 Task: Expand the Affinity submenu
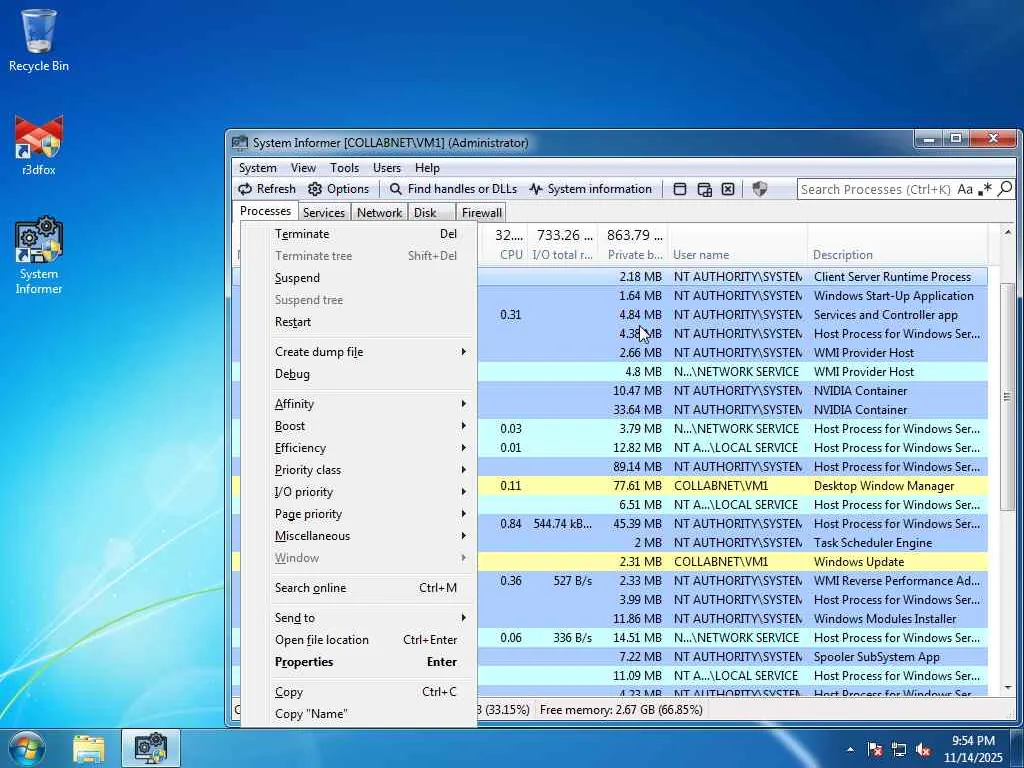(x=359, y=404)
